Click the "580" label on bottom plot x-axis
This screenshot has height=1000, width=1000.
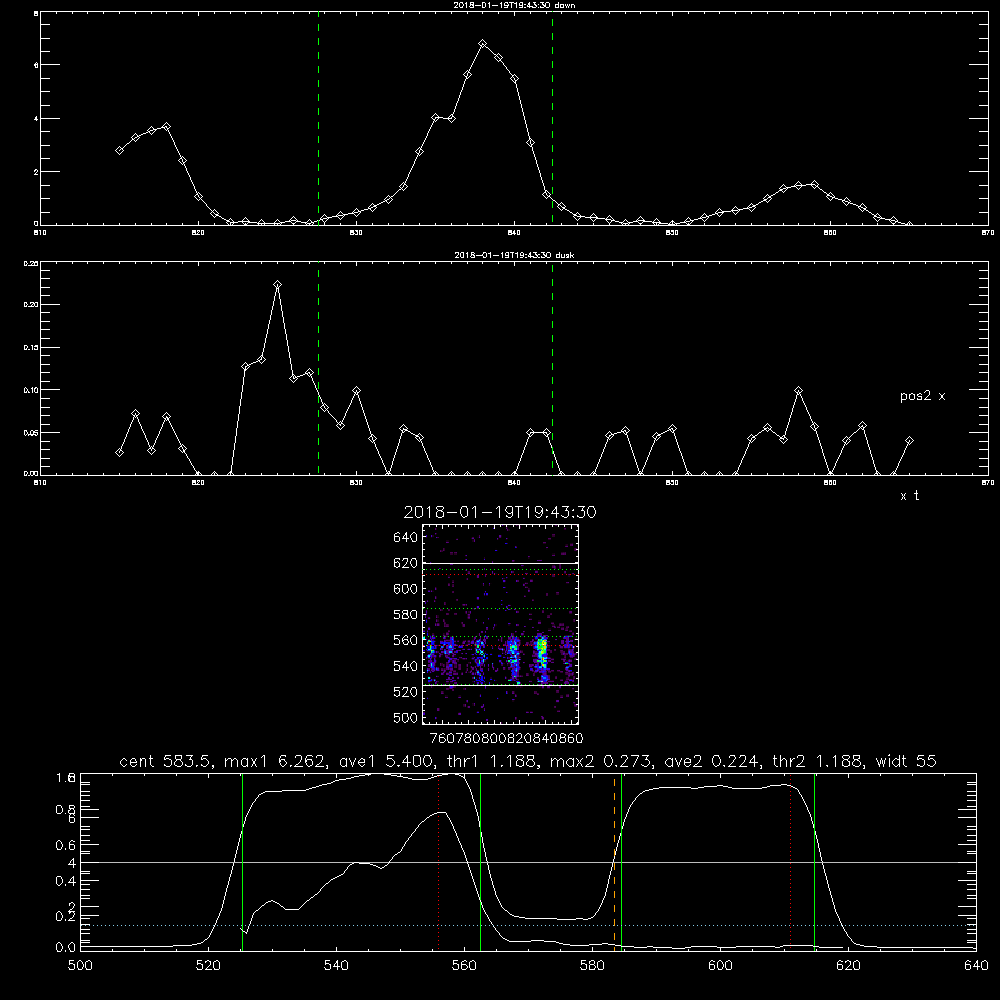592,966
